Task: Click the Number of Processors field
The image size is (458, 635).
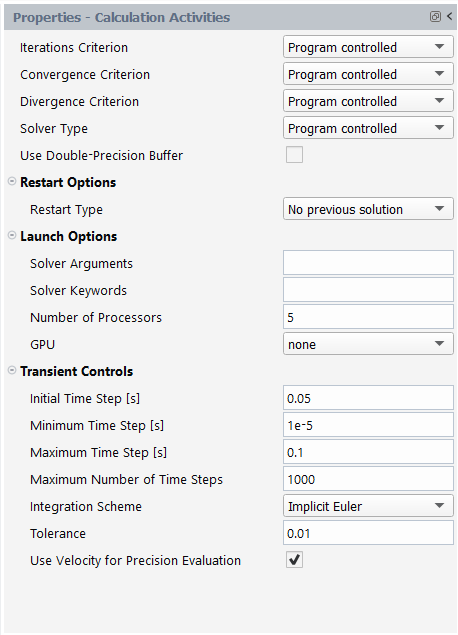Action: 368,317
